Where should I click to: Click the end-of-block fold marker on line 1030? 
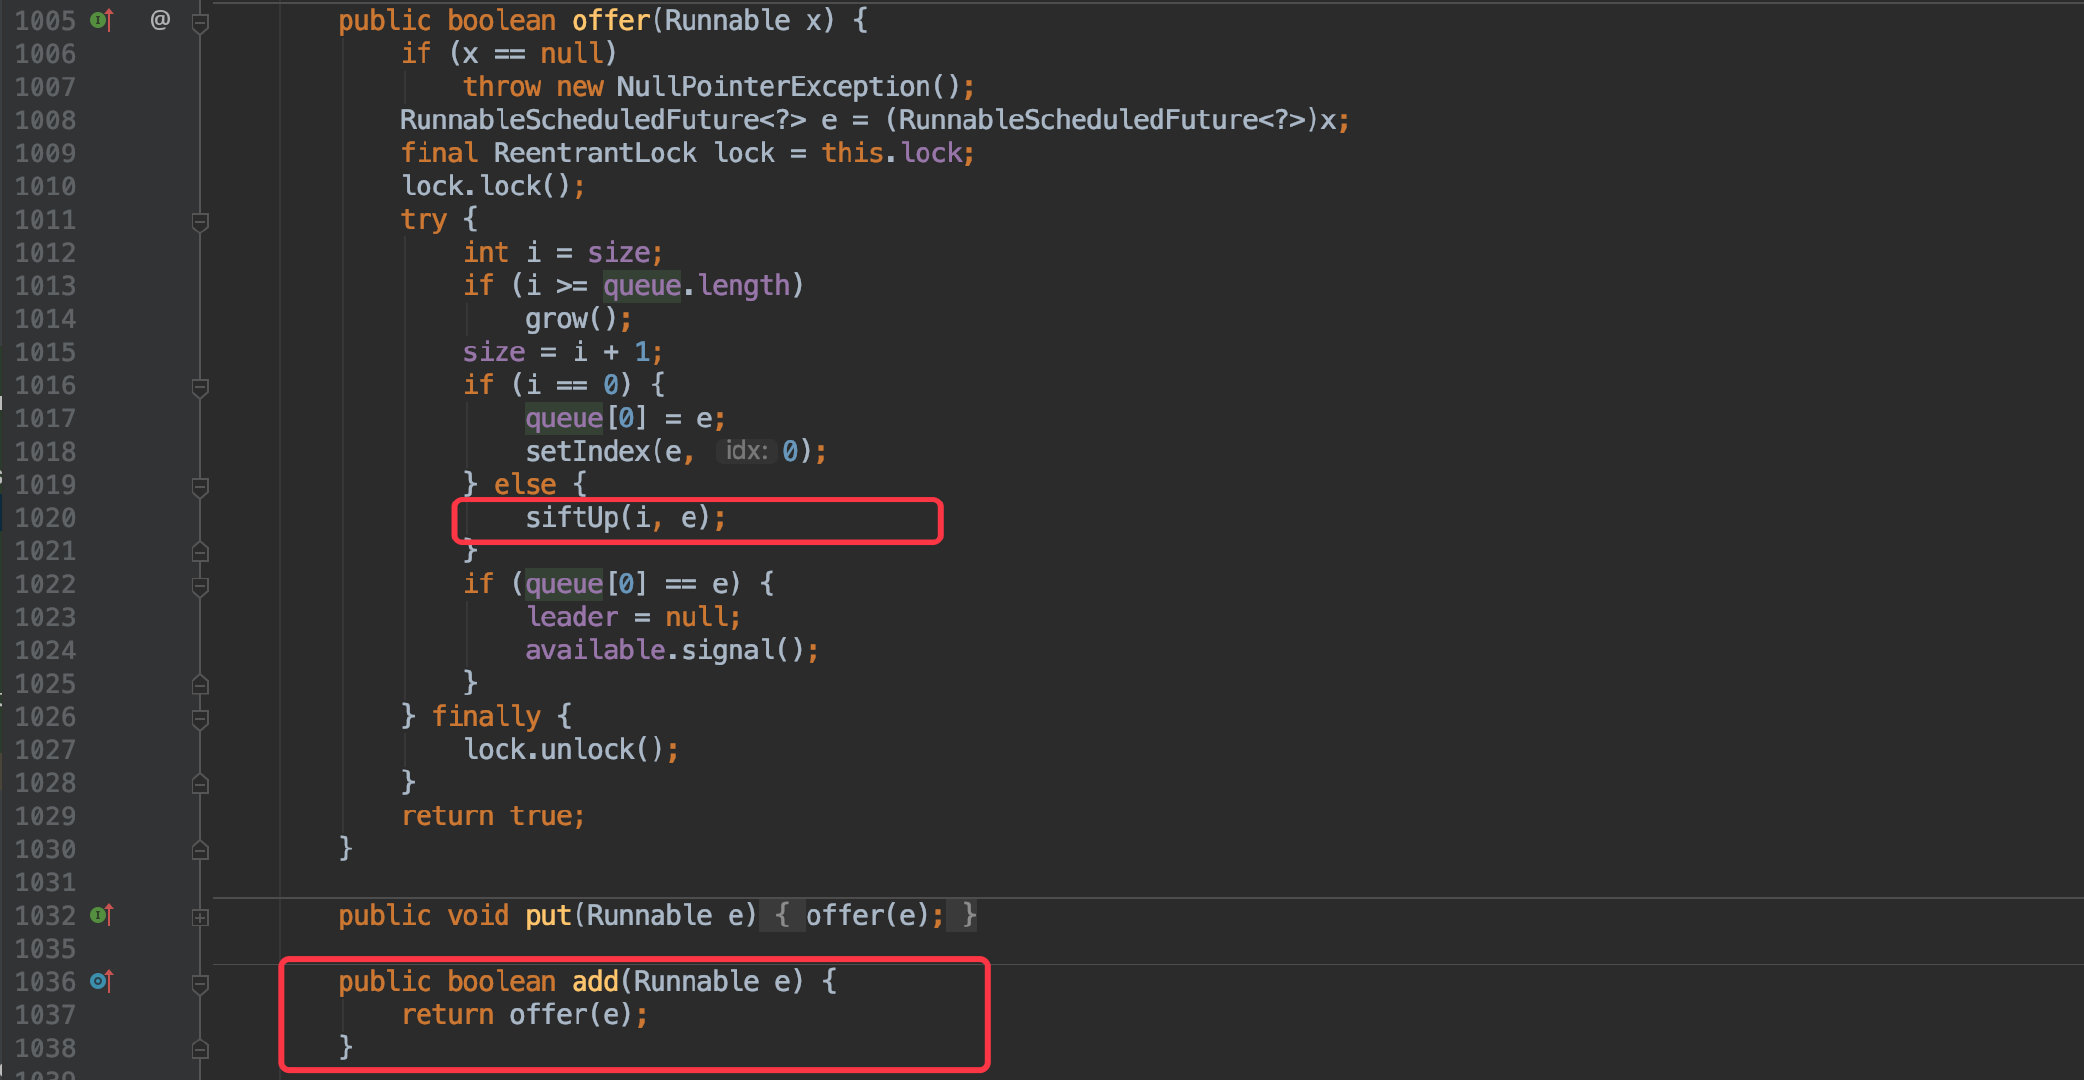click(x=200, y=850)
